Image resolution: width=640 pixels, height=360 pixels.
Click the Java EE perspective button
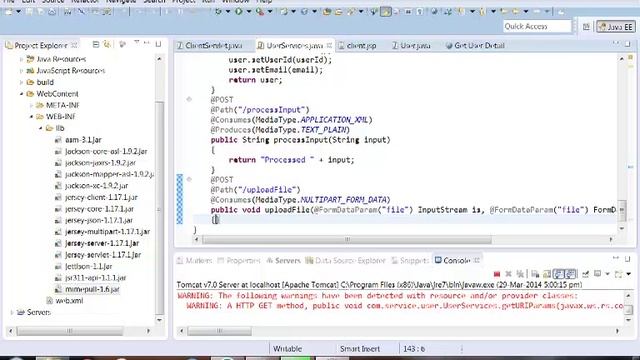point(616,27)
